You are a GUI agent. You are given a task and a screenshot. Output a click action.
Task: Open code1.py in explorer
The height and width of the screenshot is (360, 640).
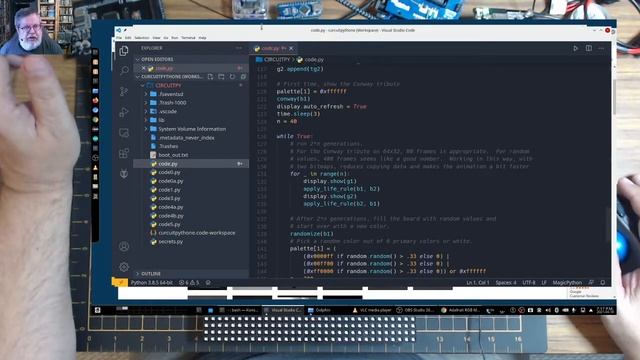[x=191, y=190]
